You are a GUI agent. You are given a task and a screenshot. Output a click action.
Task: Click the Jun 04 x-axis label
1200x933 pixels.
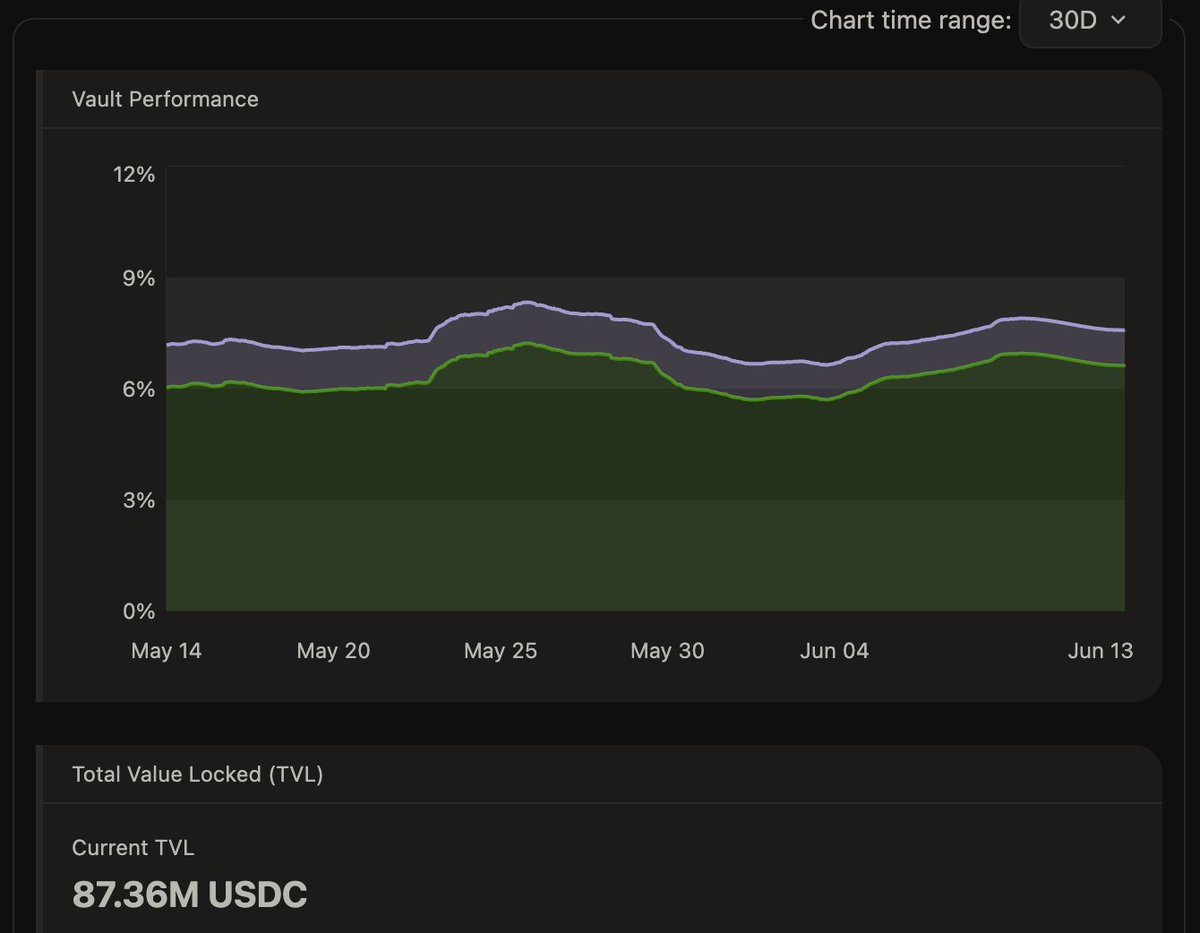click(x=834, y=651)
